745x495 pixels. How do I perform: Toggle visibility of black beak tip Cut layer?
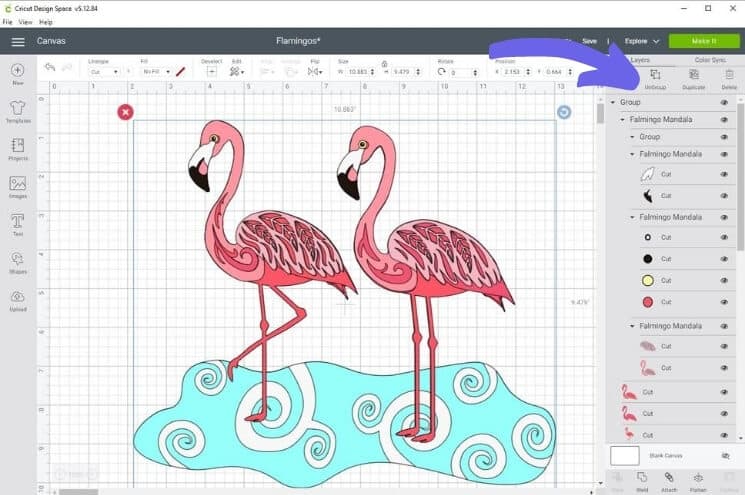click(724, 196)
